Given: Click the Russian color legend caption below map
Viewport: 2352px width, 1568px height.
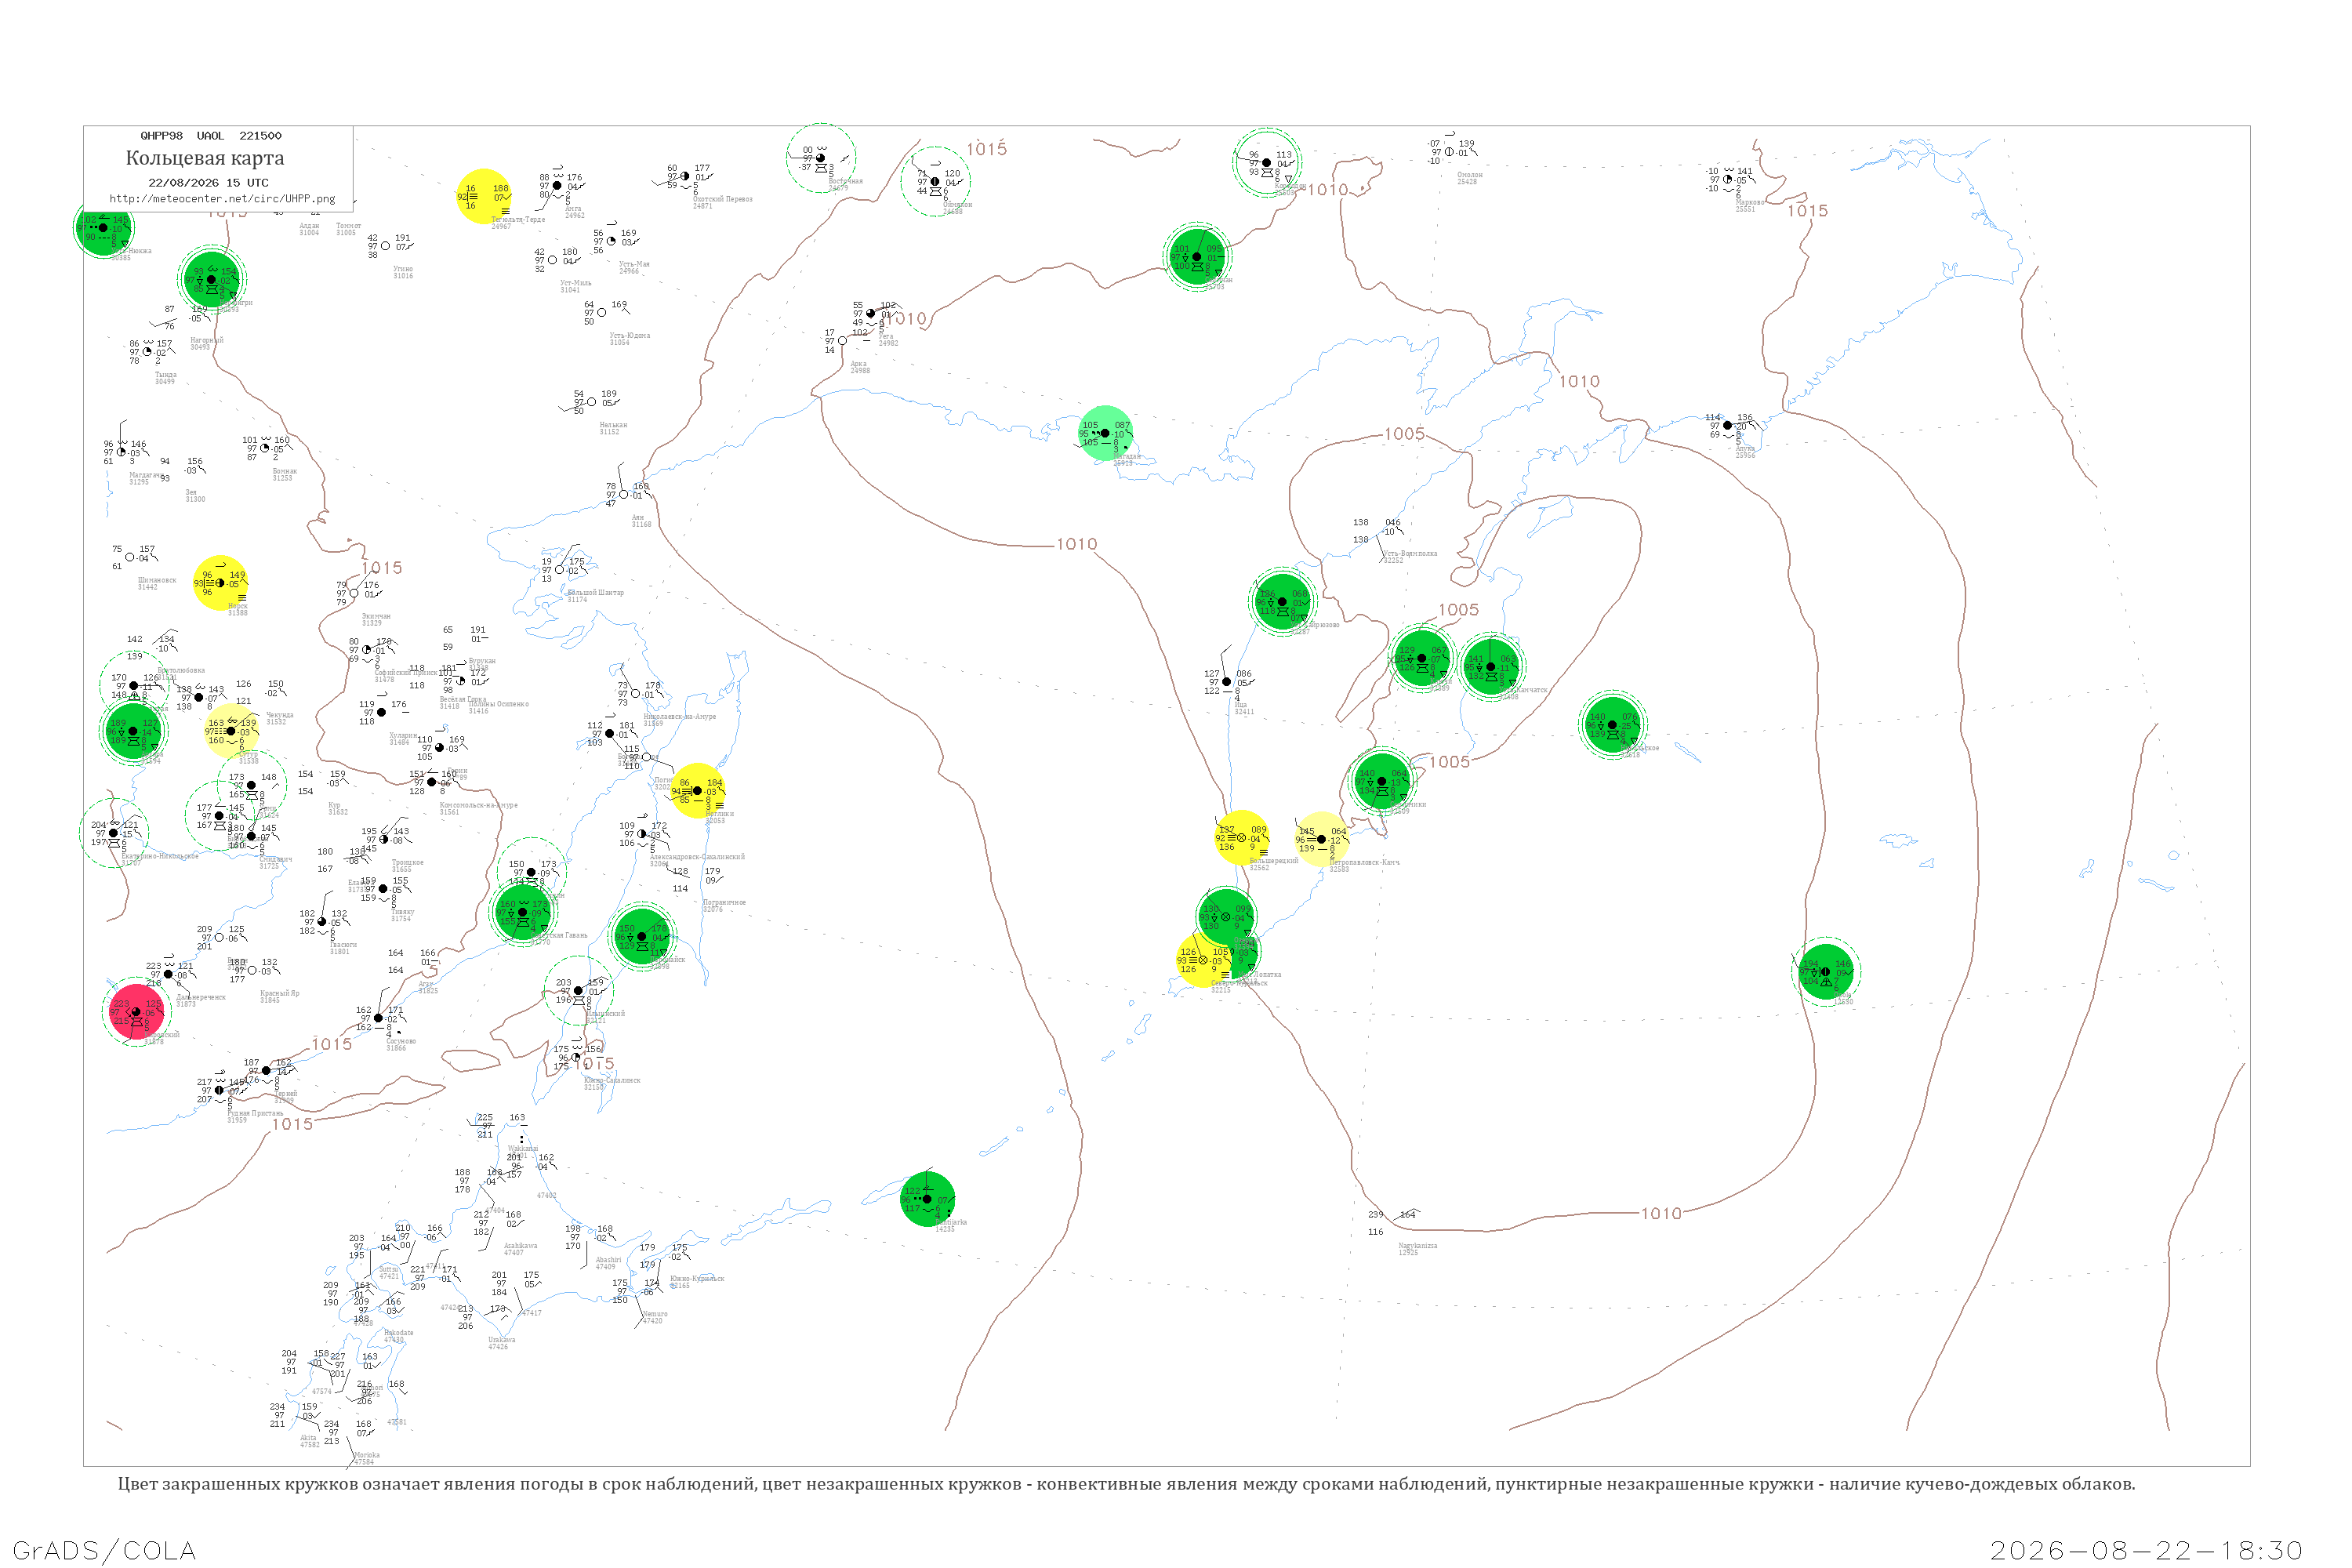Looking at the screenshot, I should 1126,1484.
